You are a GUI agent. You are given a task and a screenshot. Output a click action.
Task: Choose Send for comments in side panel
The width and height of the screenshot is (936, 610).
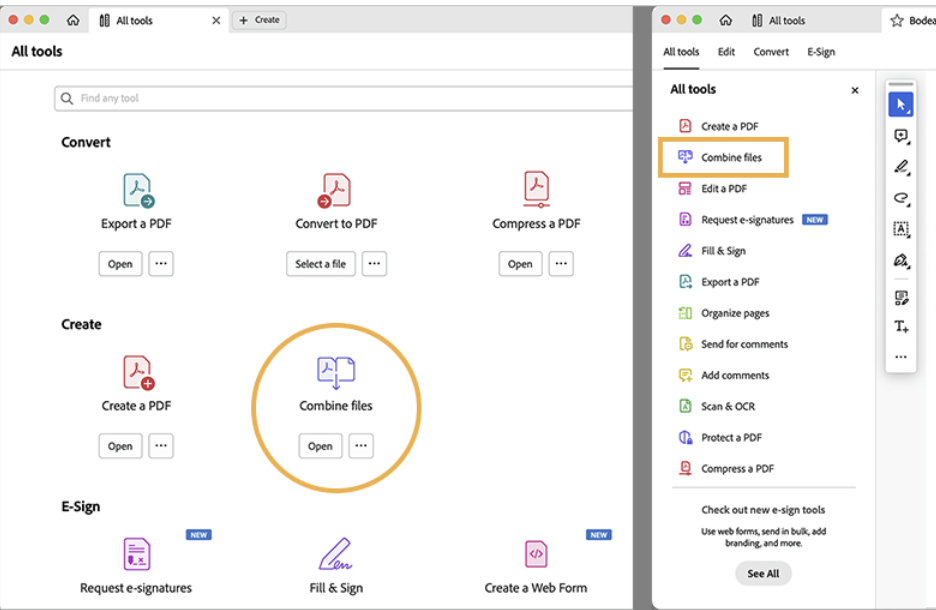pos(734,344)
